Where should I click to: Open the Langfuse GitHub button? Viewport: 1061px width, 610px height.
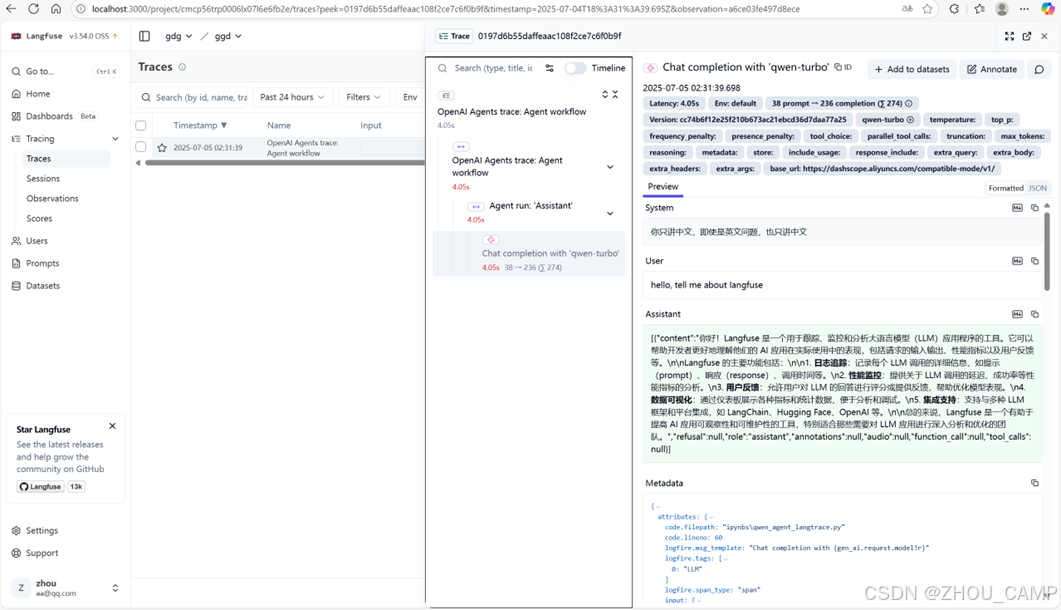[41, 486]
